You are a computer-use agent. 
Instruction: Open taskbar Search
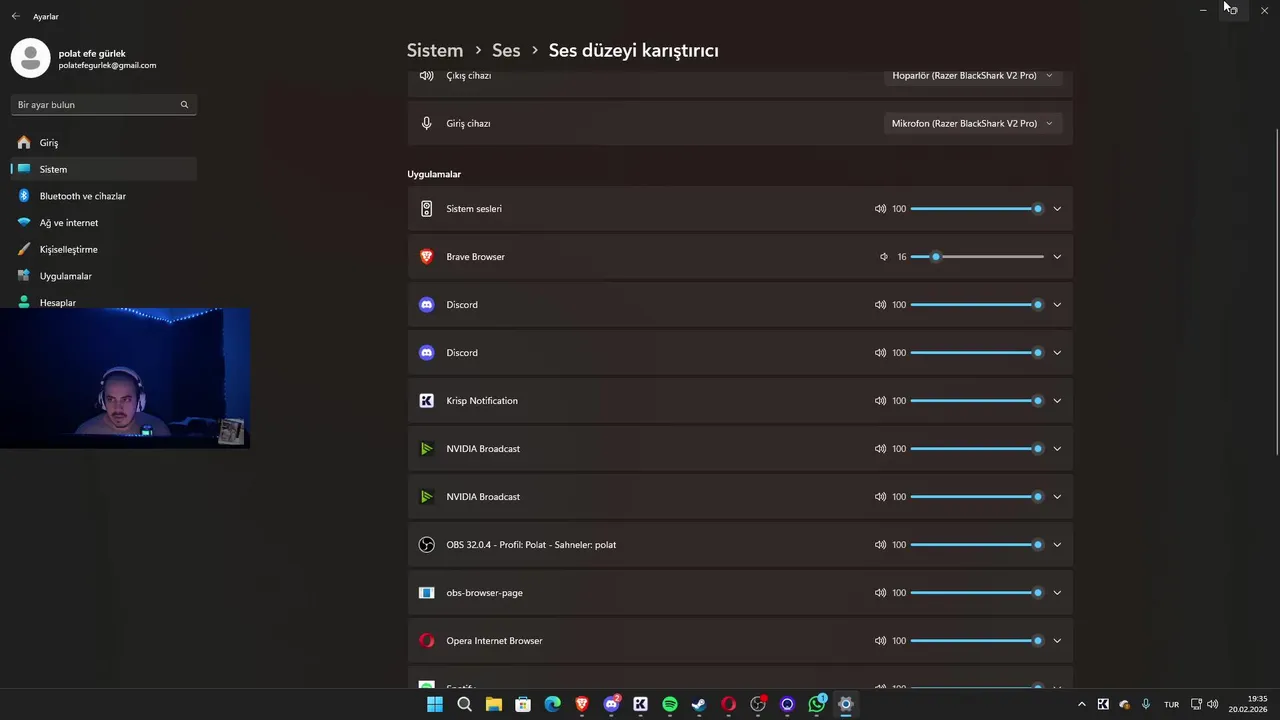[464, 704]
